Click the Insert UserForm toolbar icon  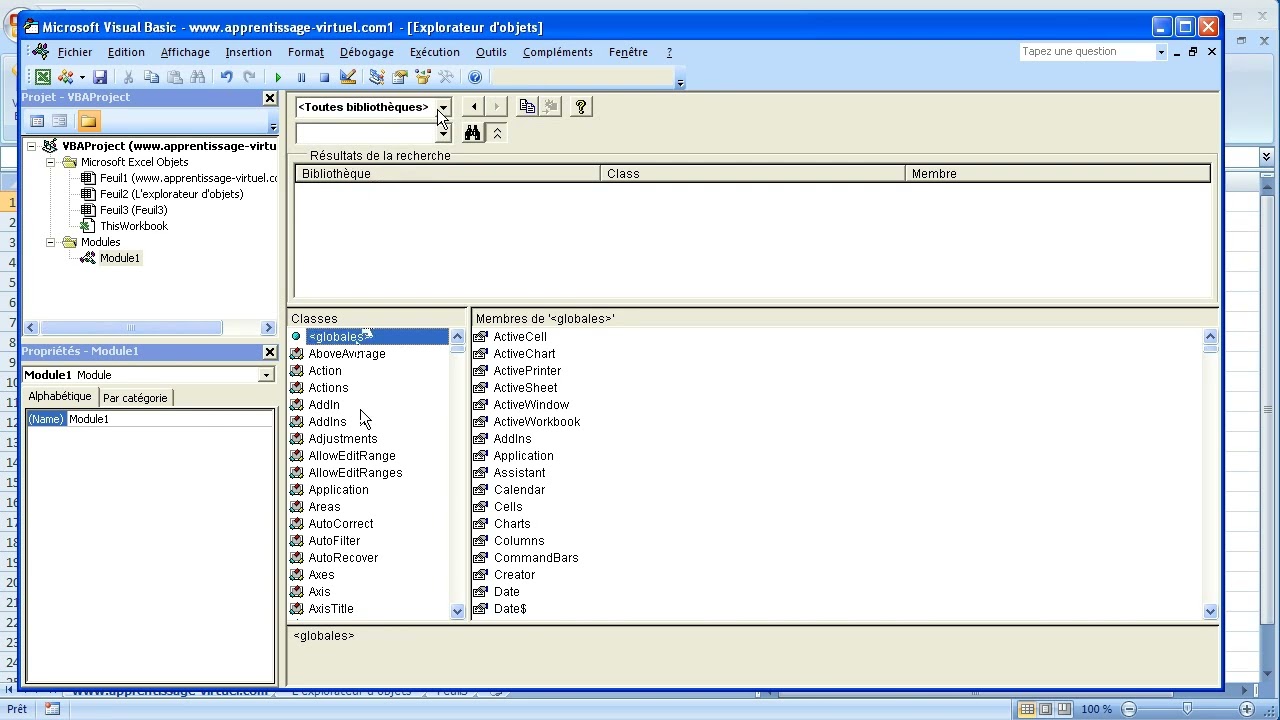click(x=66, y=77)
